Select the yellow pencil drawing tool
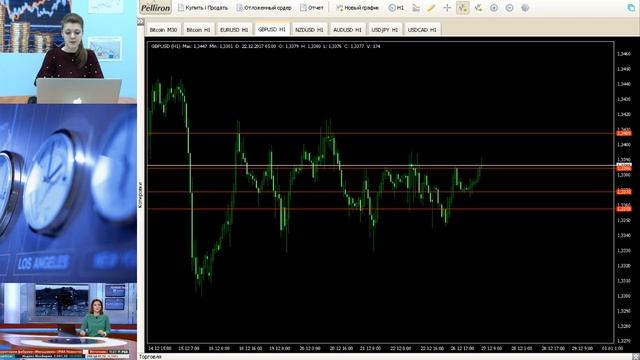Viewport: 640px width, 360px height. (431, 8)
